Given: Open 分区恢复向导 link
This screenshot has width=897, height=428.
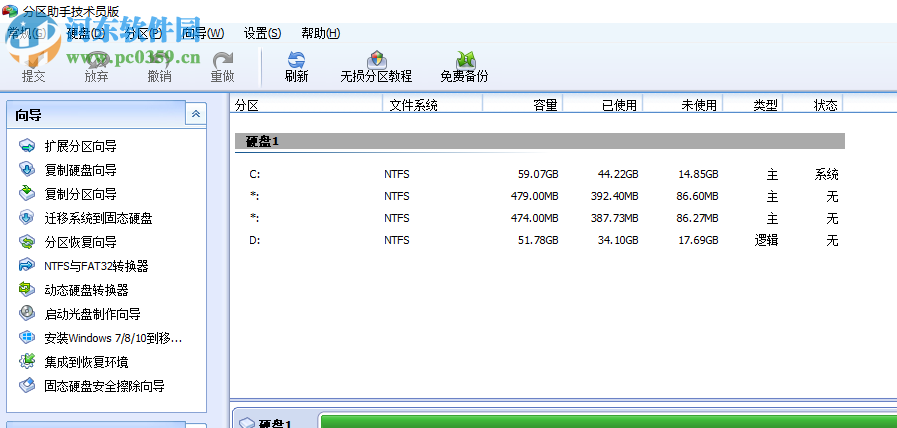Looking at the screenshot, I should click(80, 242).
